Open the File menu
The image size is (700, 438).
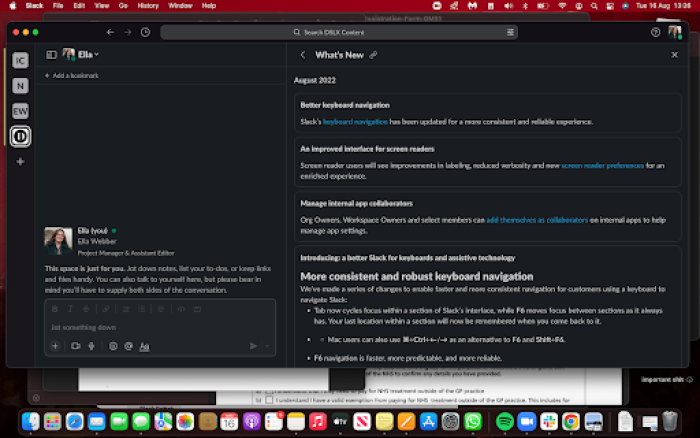coord(58,6)
